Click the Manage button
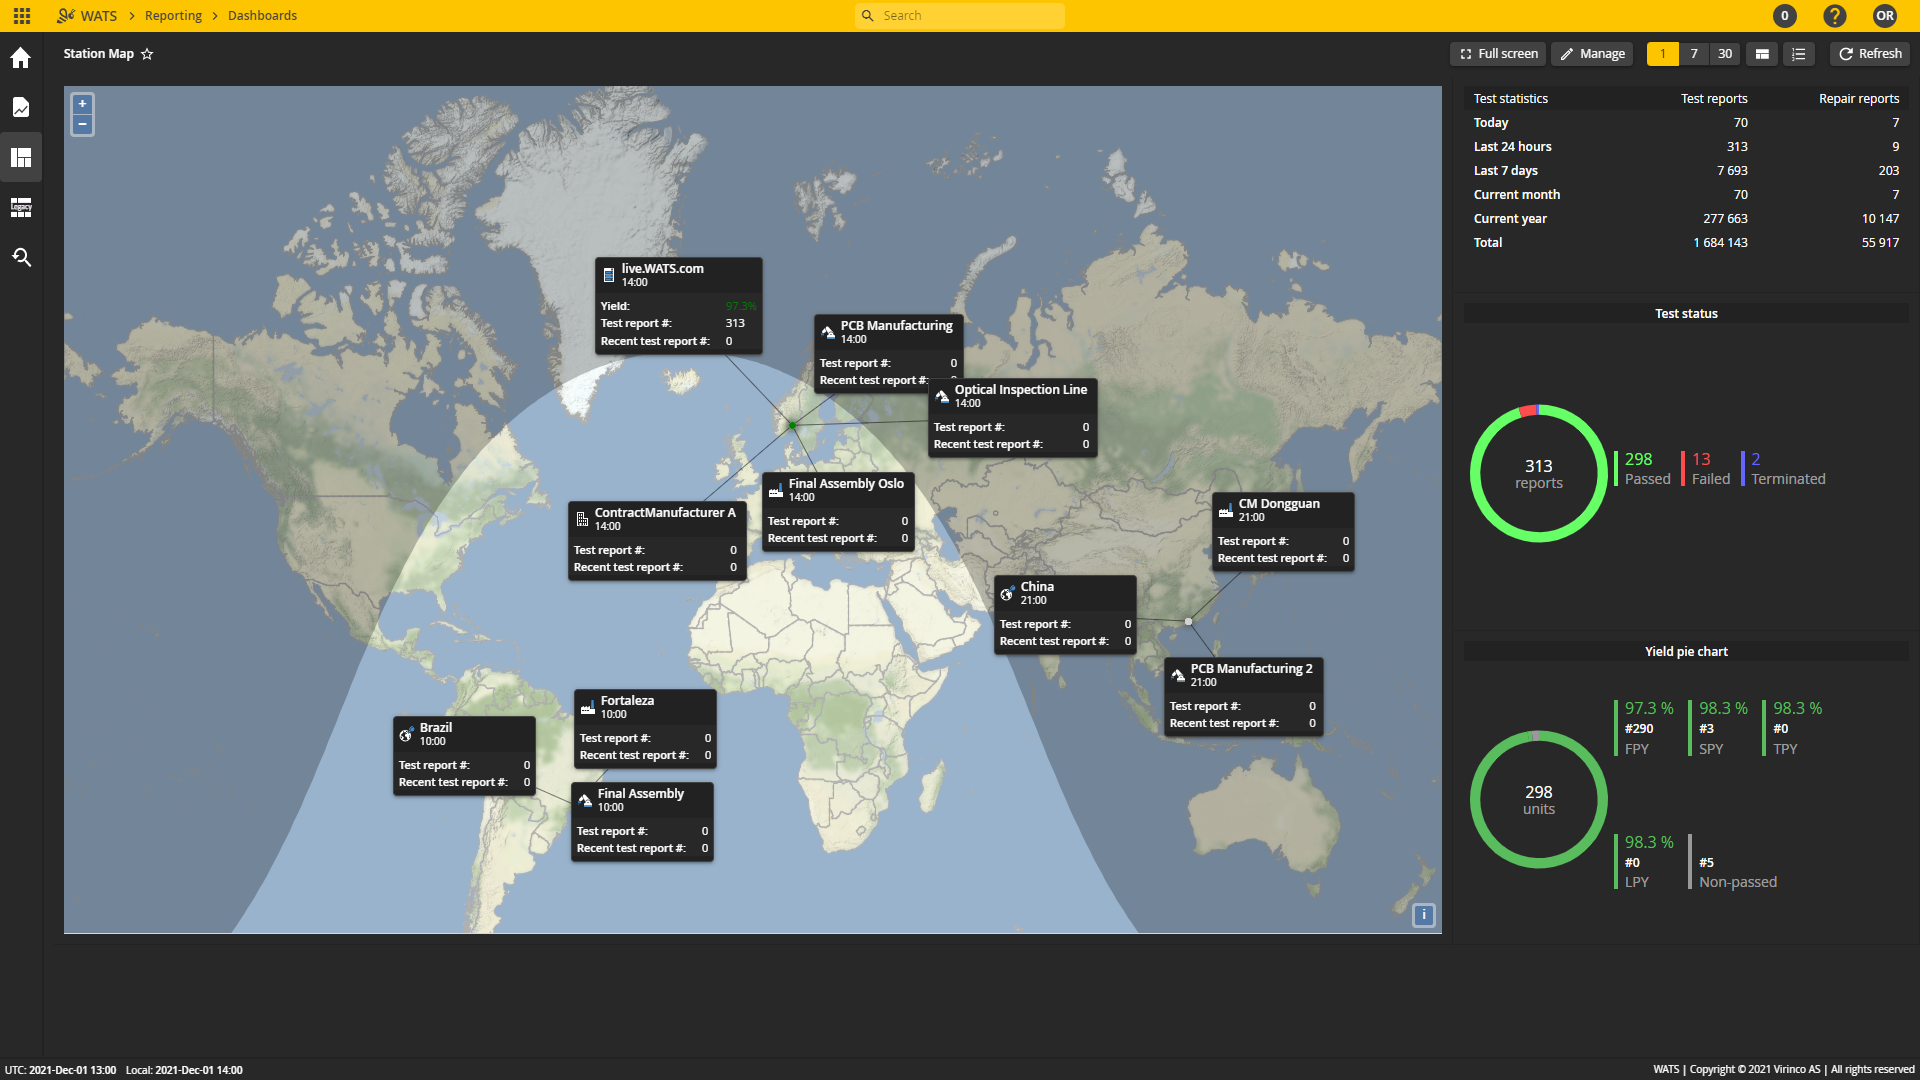This screenshot has width=1920, height=1080. (x=1592, y=54)
